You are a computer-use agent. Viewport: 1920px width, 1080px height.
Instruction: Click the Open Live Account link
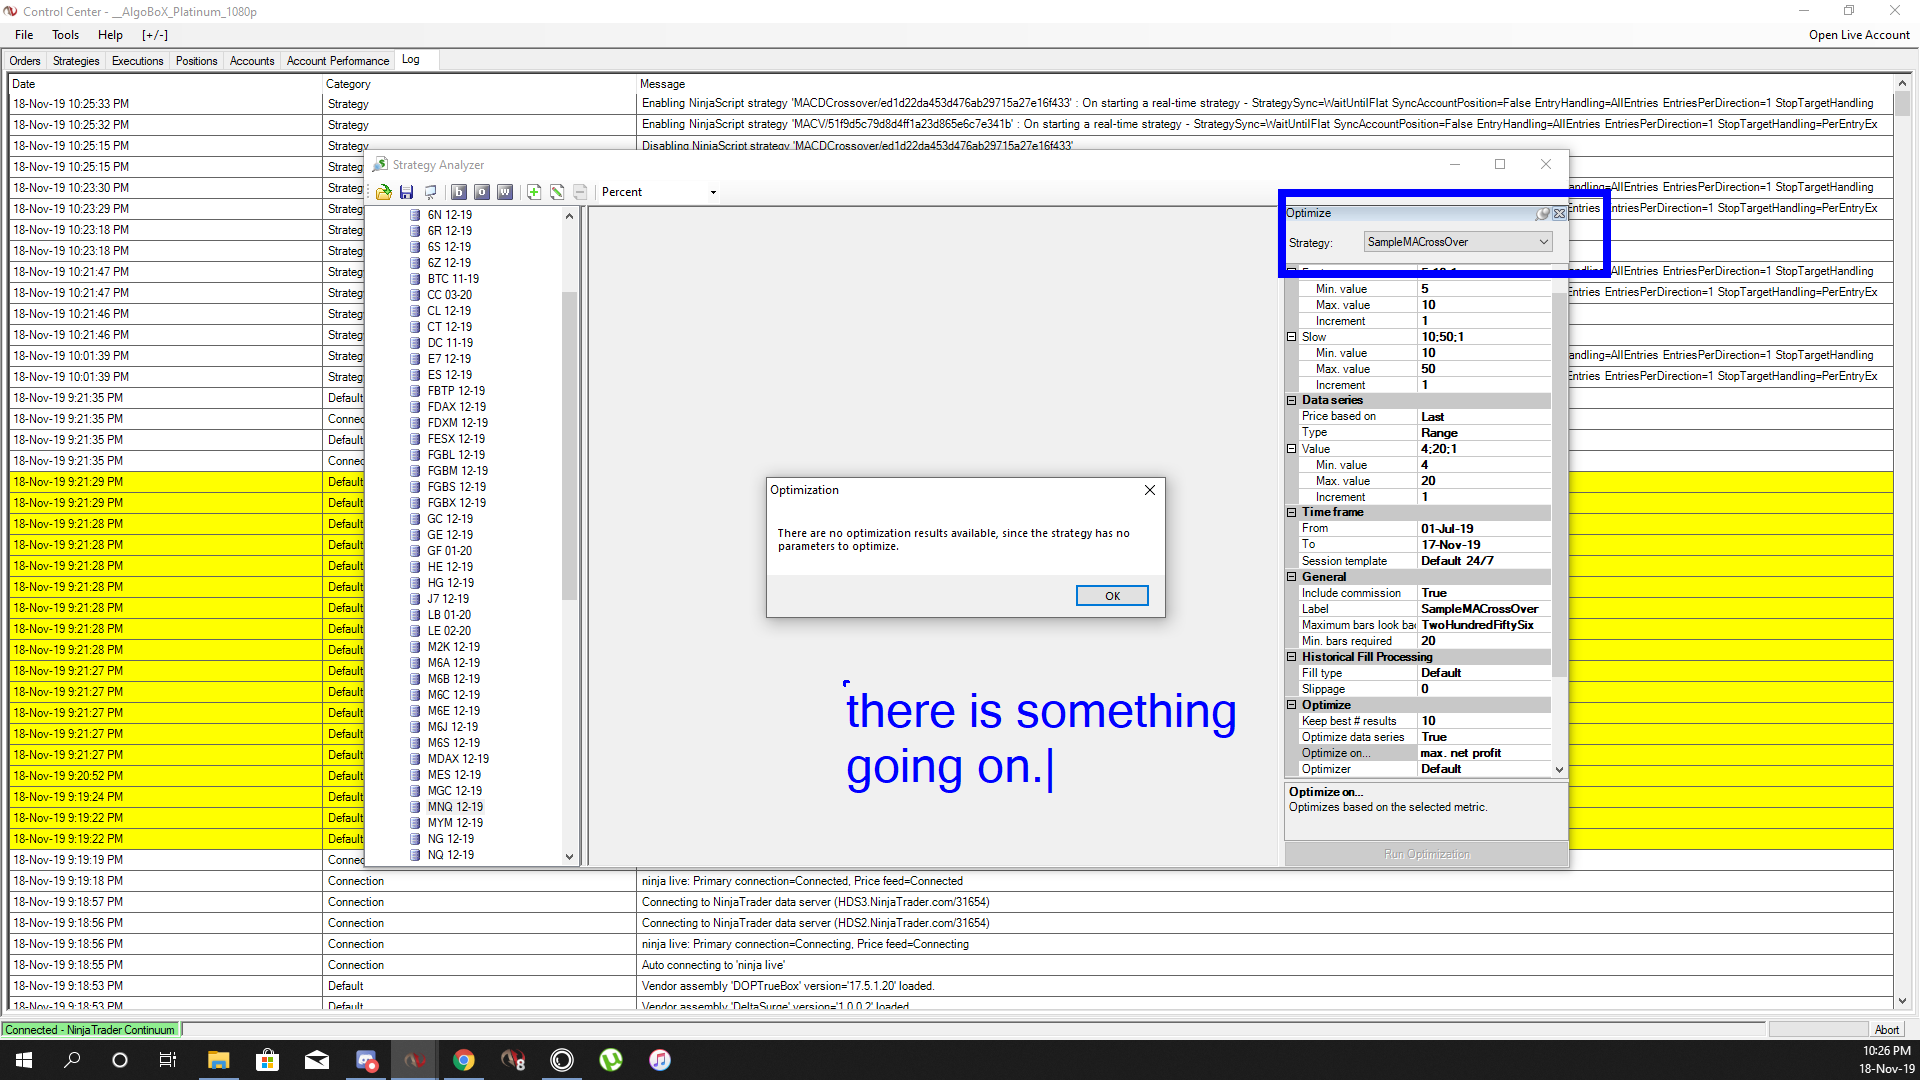click(1858, 35)
